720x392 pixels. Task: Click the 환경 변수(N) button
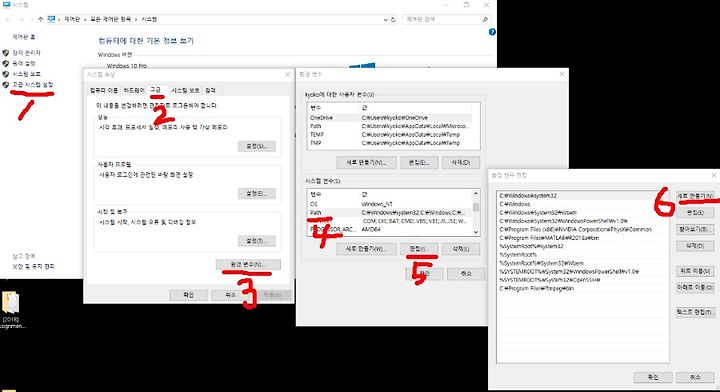tap(248, 264)
